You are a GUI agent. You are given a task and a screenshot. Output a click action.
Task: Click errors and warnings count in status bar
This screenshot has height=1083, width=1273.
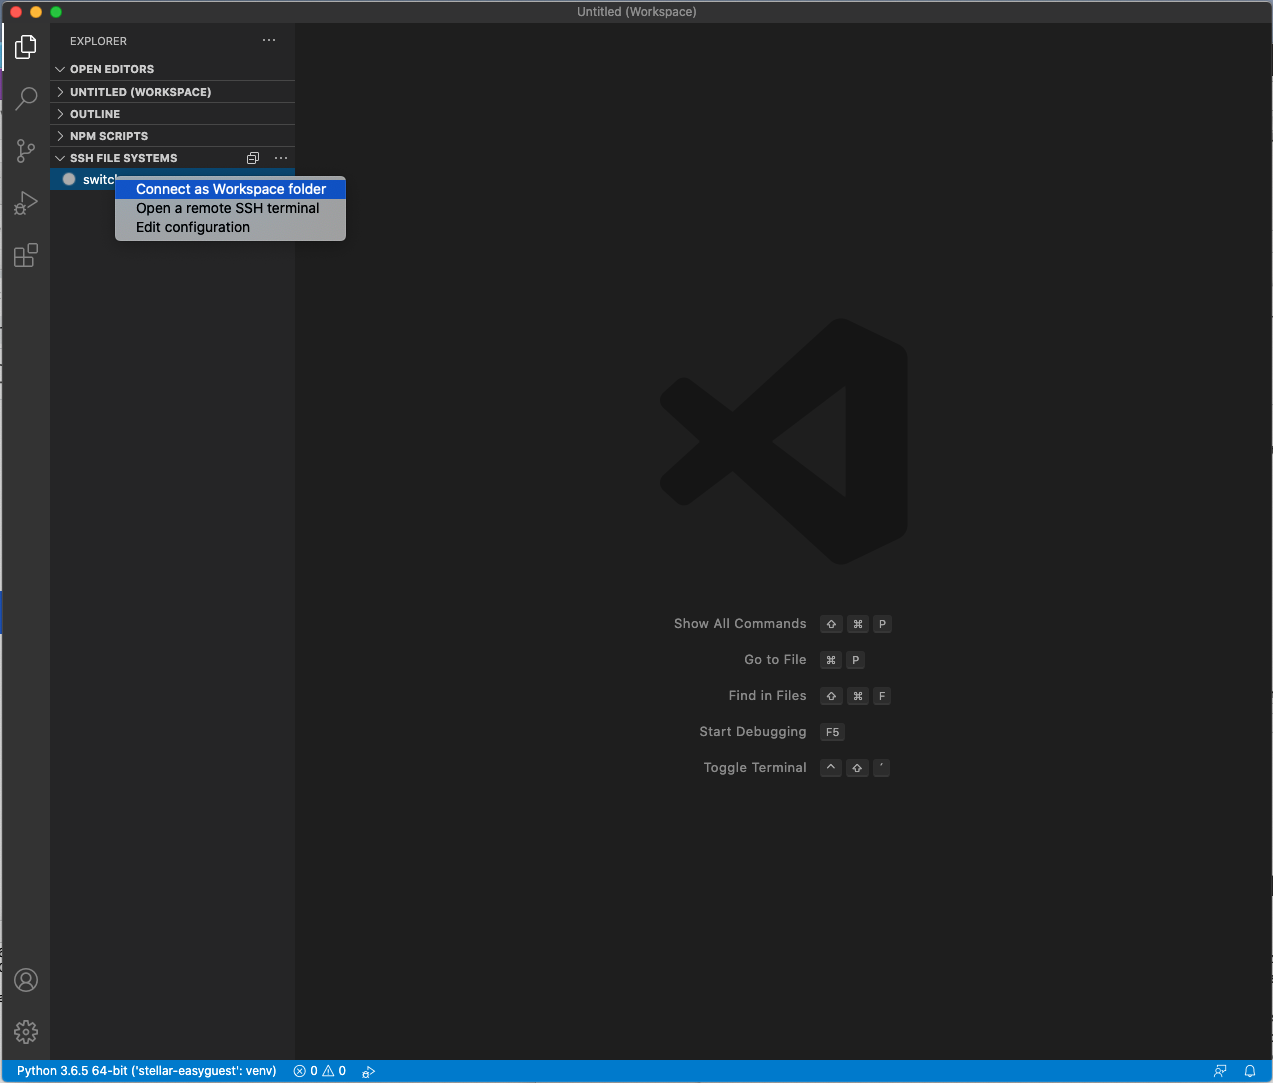[x=320, y=1071]
